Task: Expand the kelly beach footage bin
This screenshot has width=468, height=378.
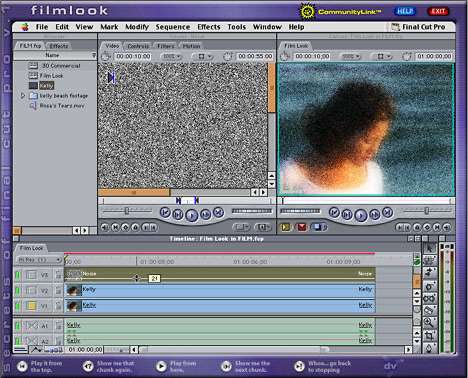Action: [x=23, y=96]
